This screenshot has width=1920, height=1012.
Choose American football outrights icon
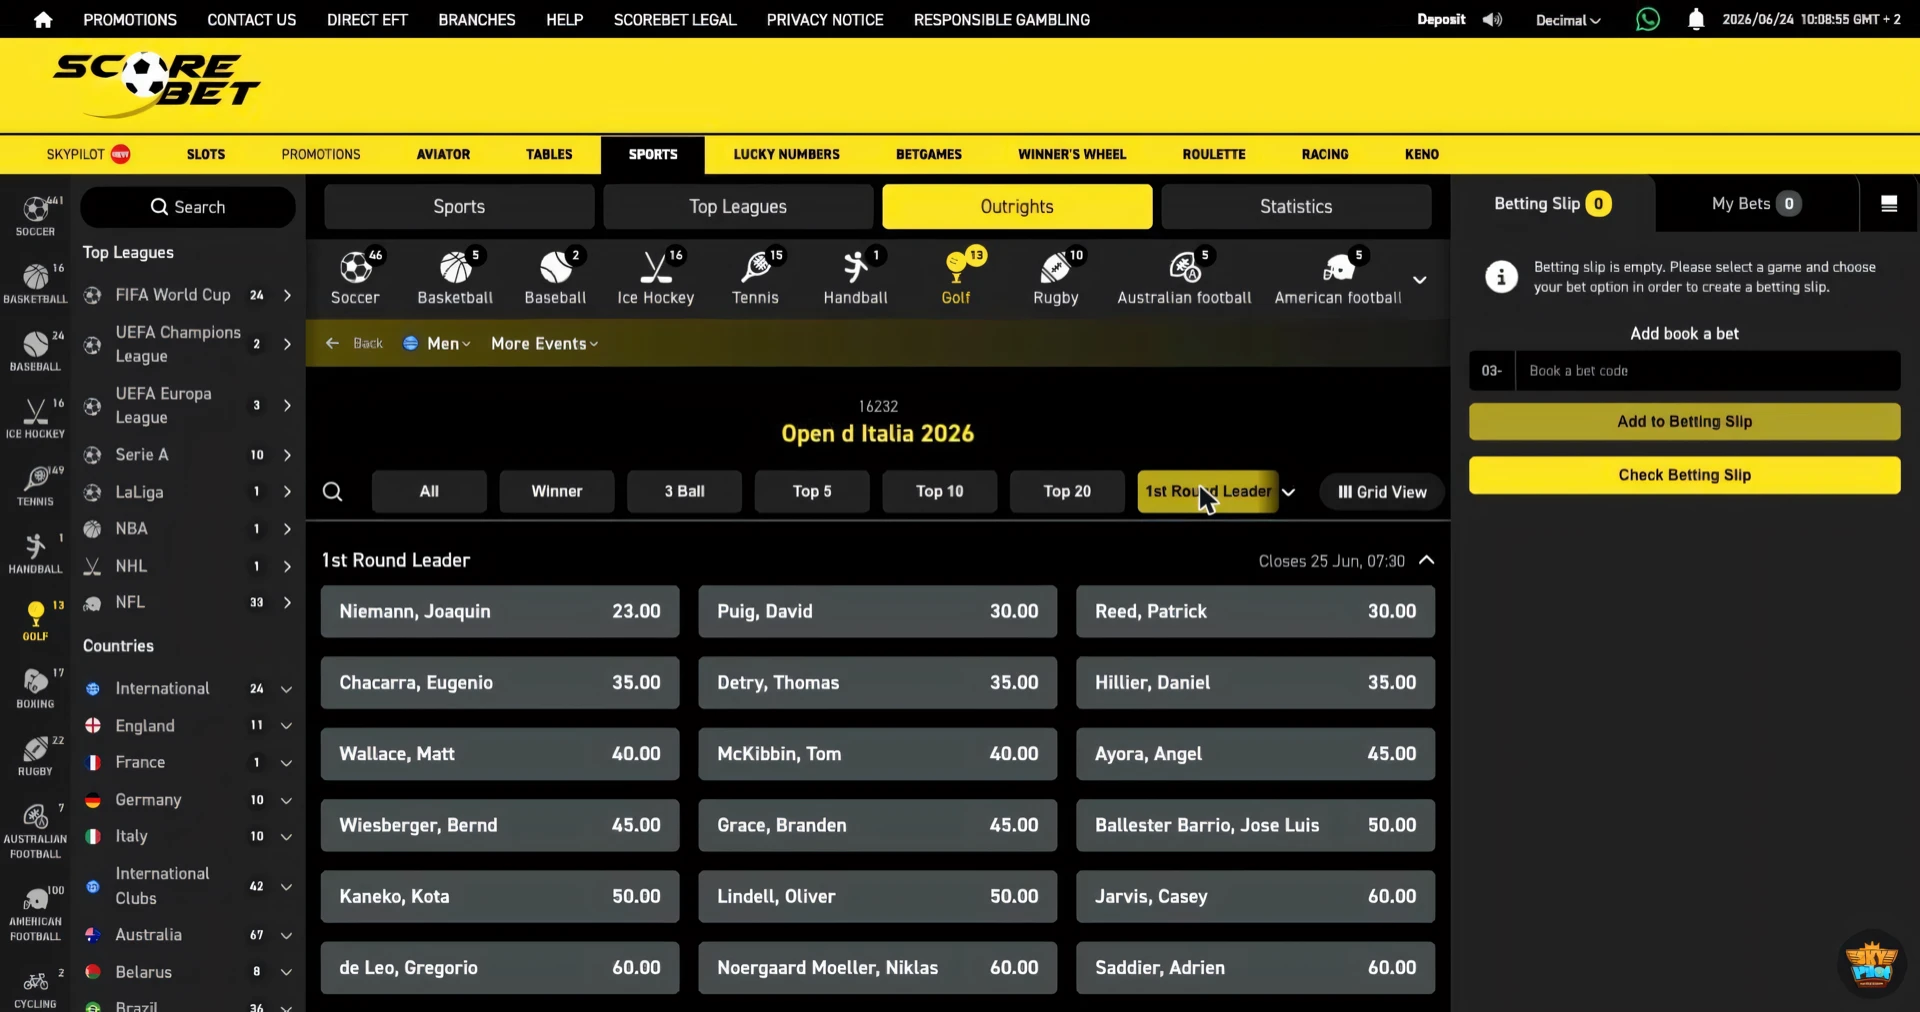pos(1338,278)
